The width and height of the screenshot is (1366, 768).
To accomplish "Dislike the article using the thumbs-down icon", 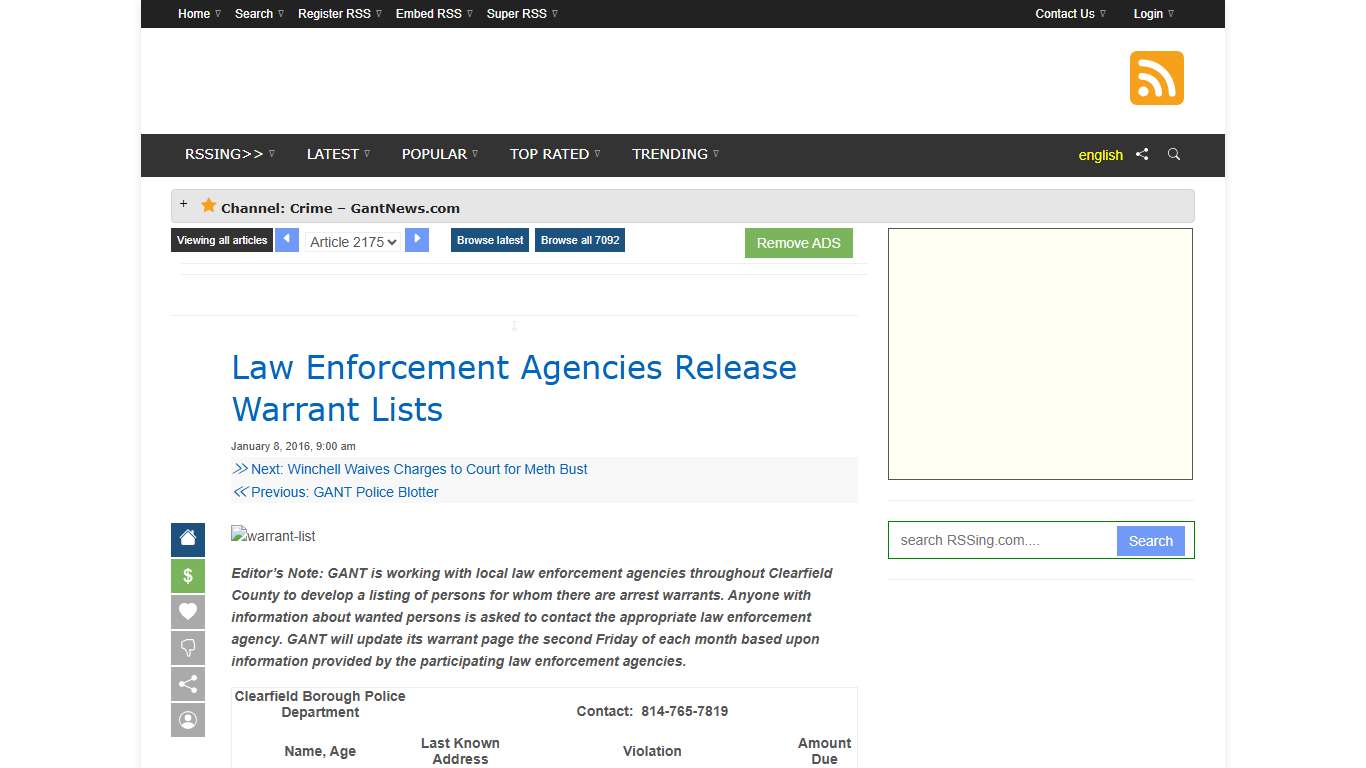I will [187, 648].
